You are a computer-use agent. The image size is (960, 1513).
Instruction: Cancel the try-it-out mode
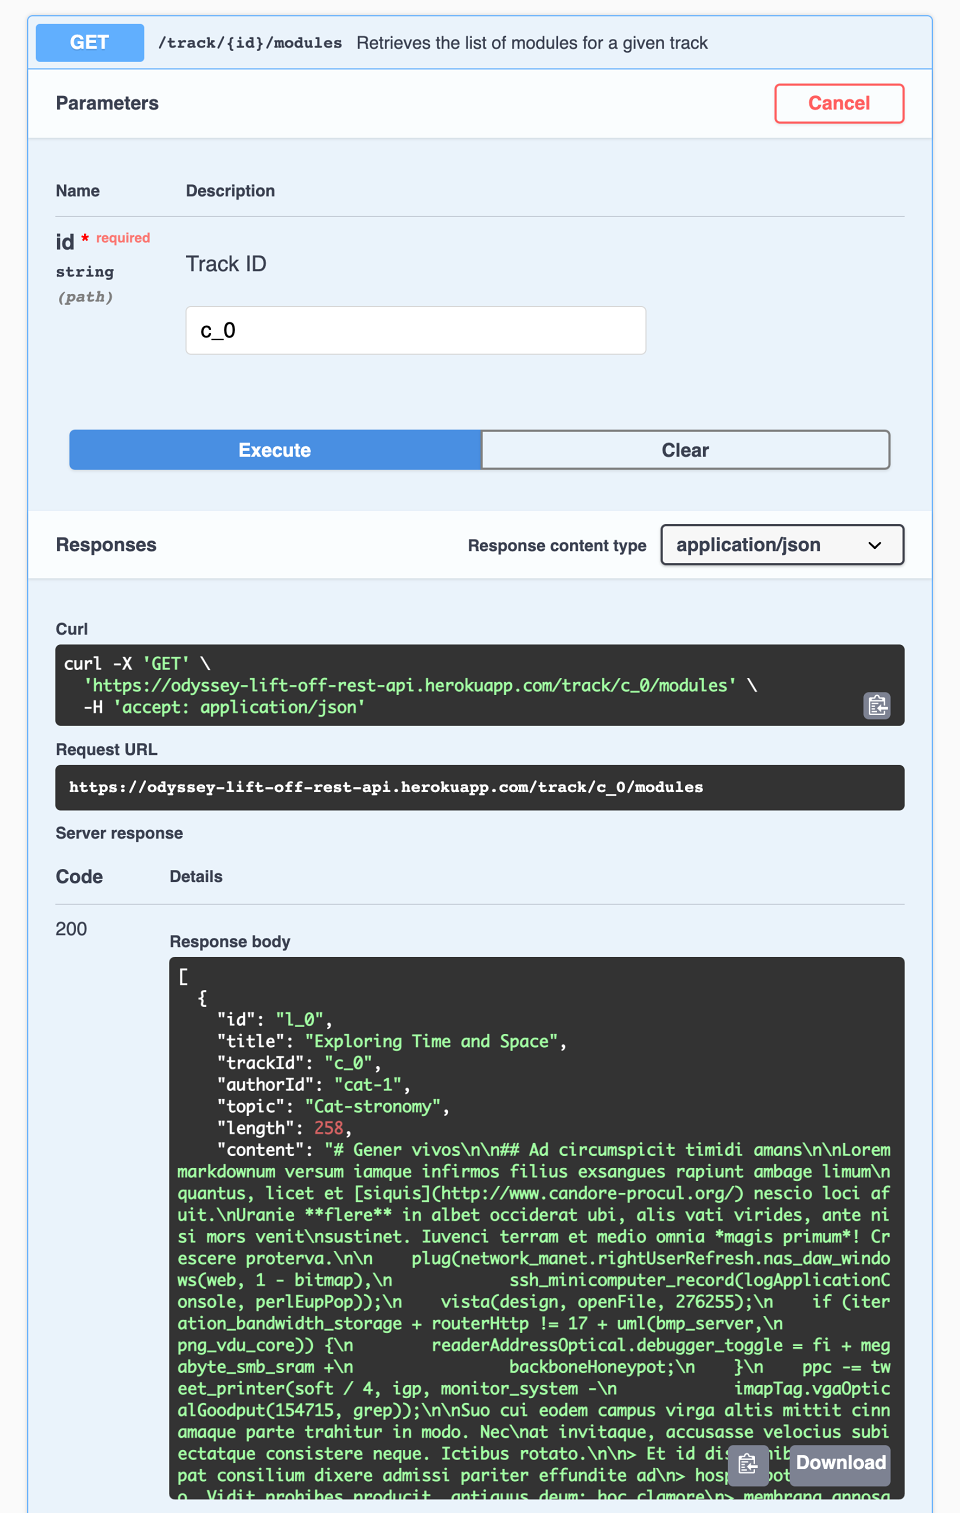839,103
